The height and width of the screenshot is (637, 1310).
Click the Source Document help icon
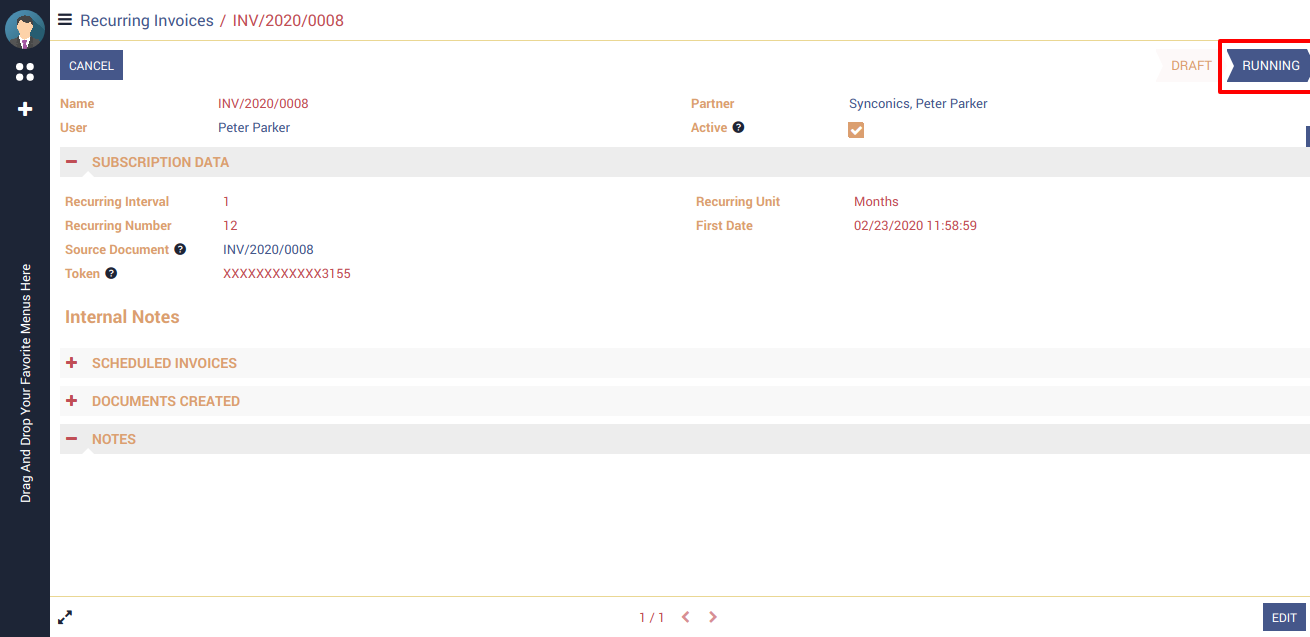(x=180, y=249)
